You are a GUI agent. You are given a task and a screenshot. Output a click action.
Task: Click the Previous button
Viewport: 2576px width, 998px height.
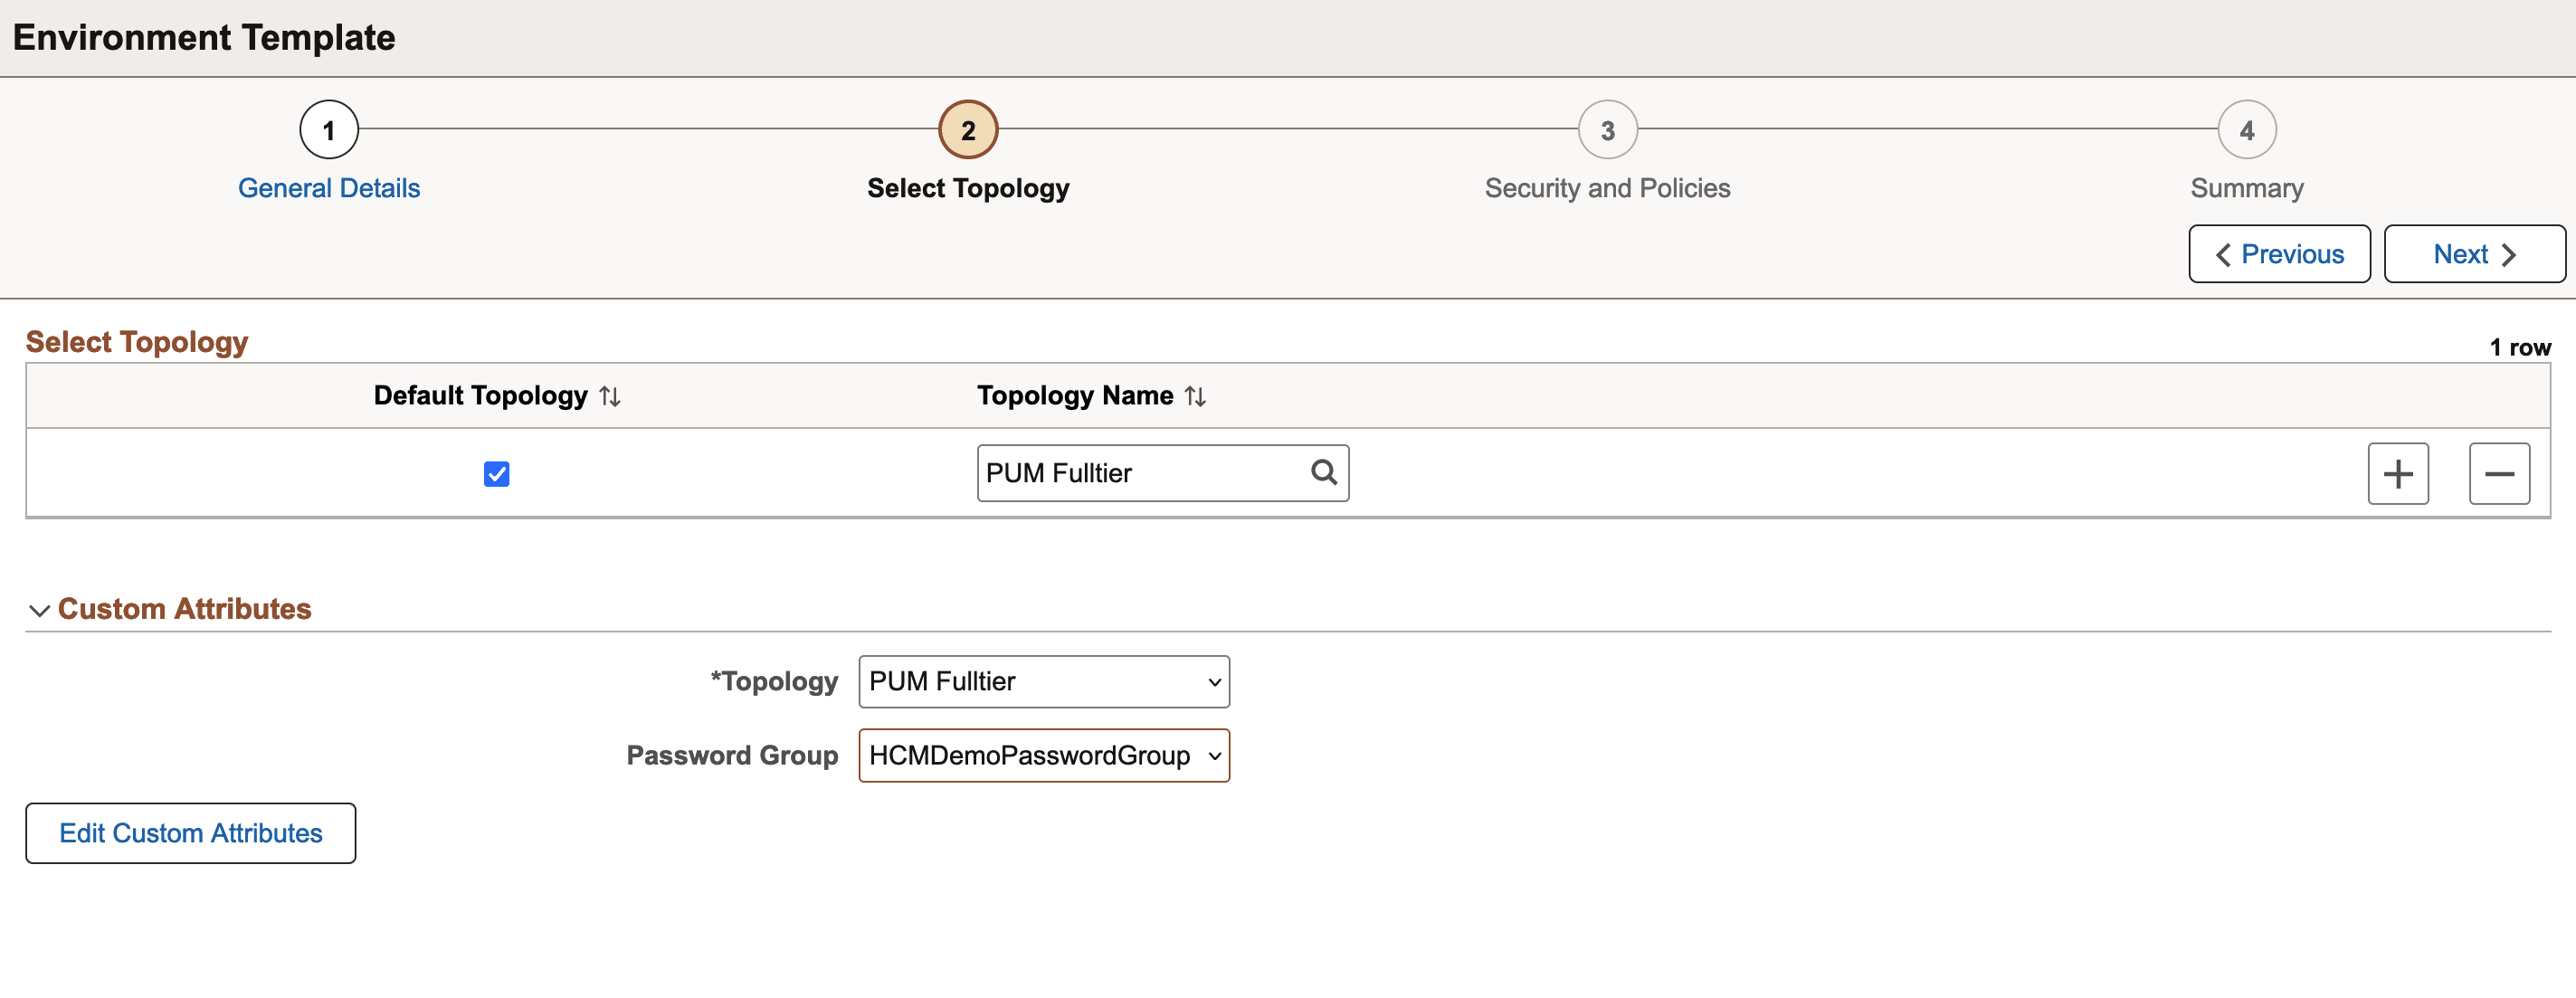tap(2279, 254)
